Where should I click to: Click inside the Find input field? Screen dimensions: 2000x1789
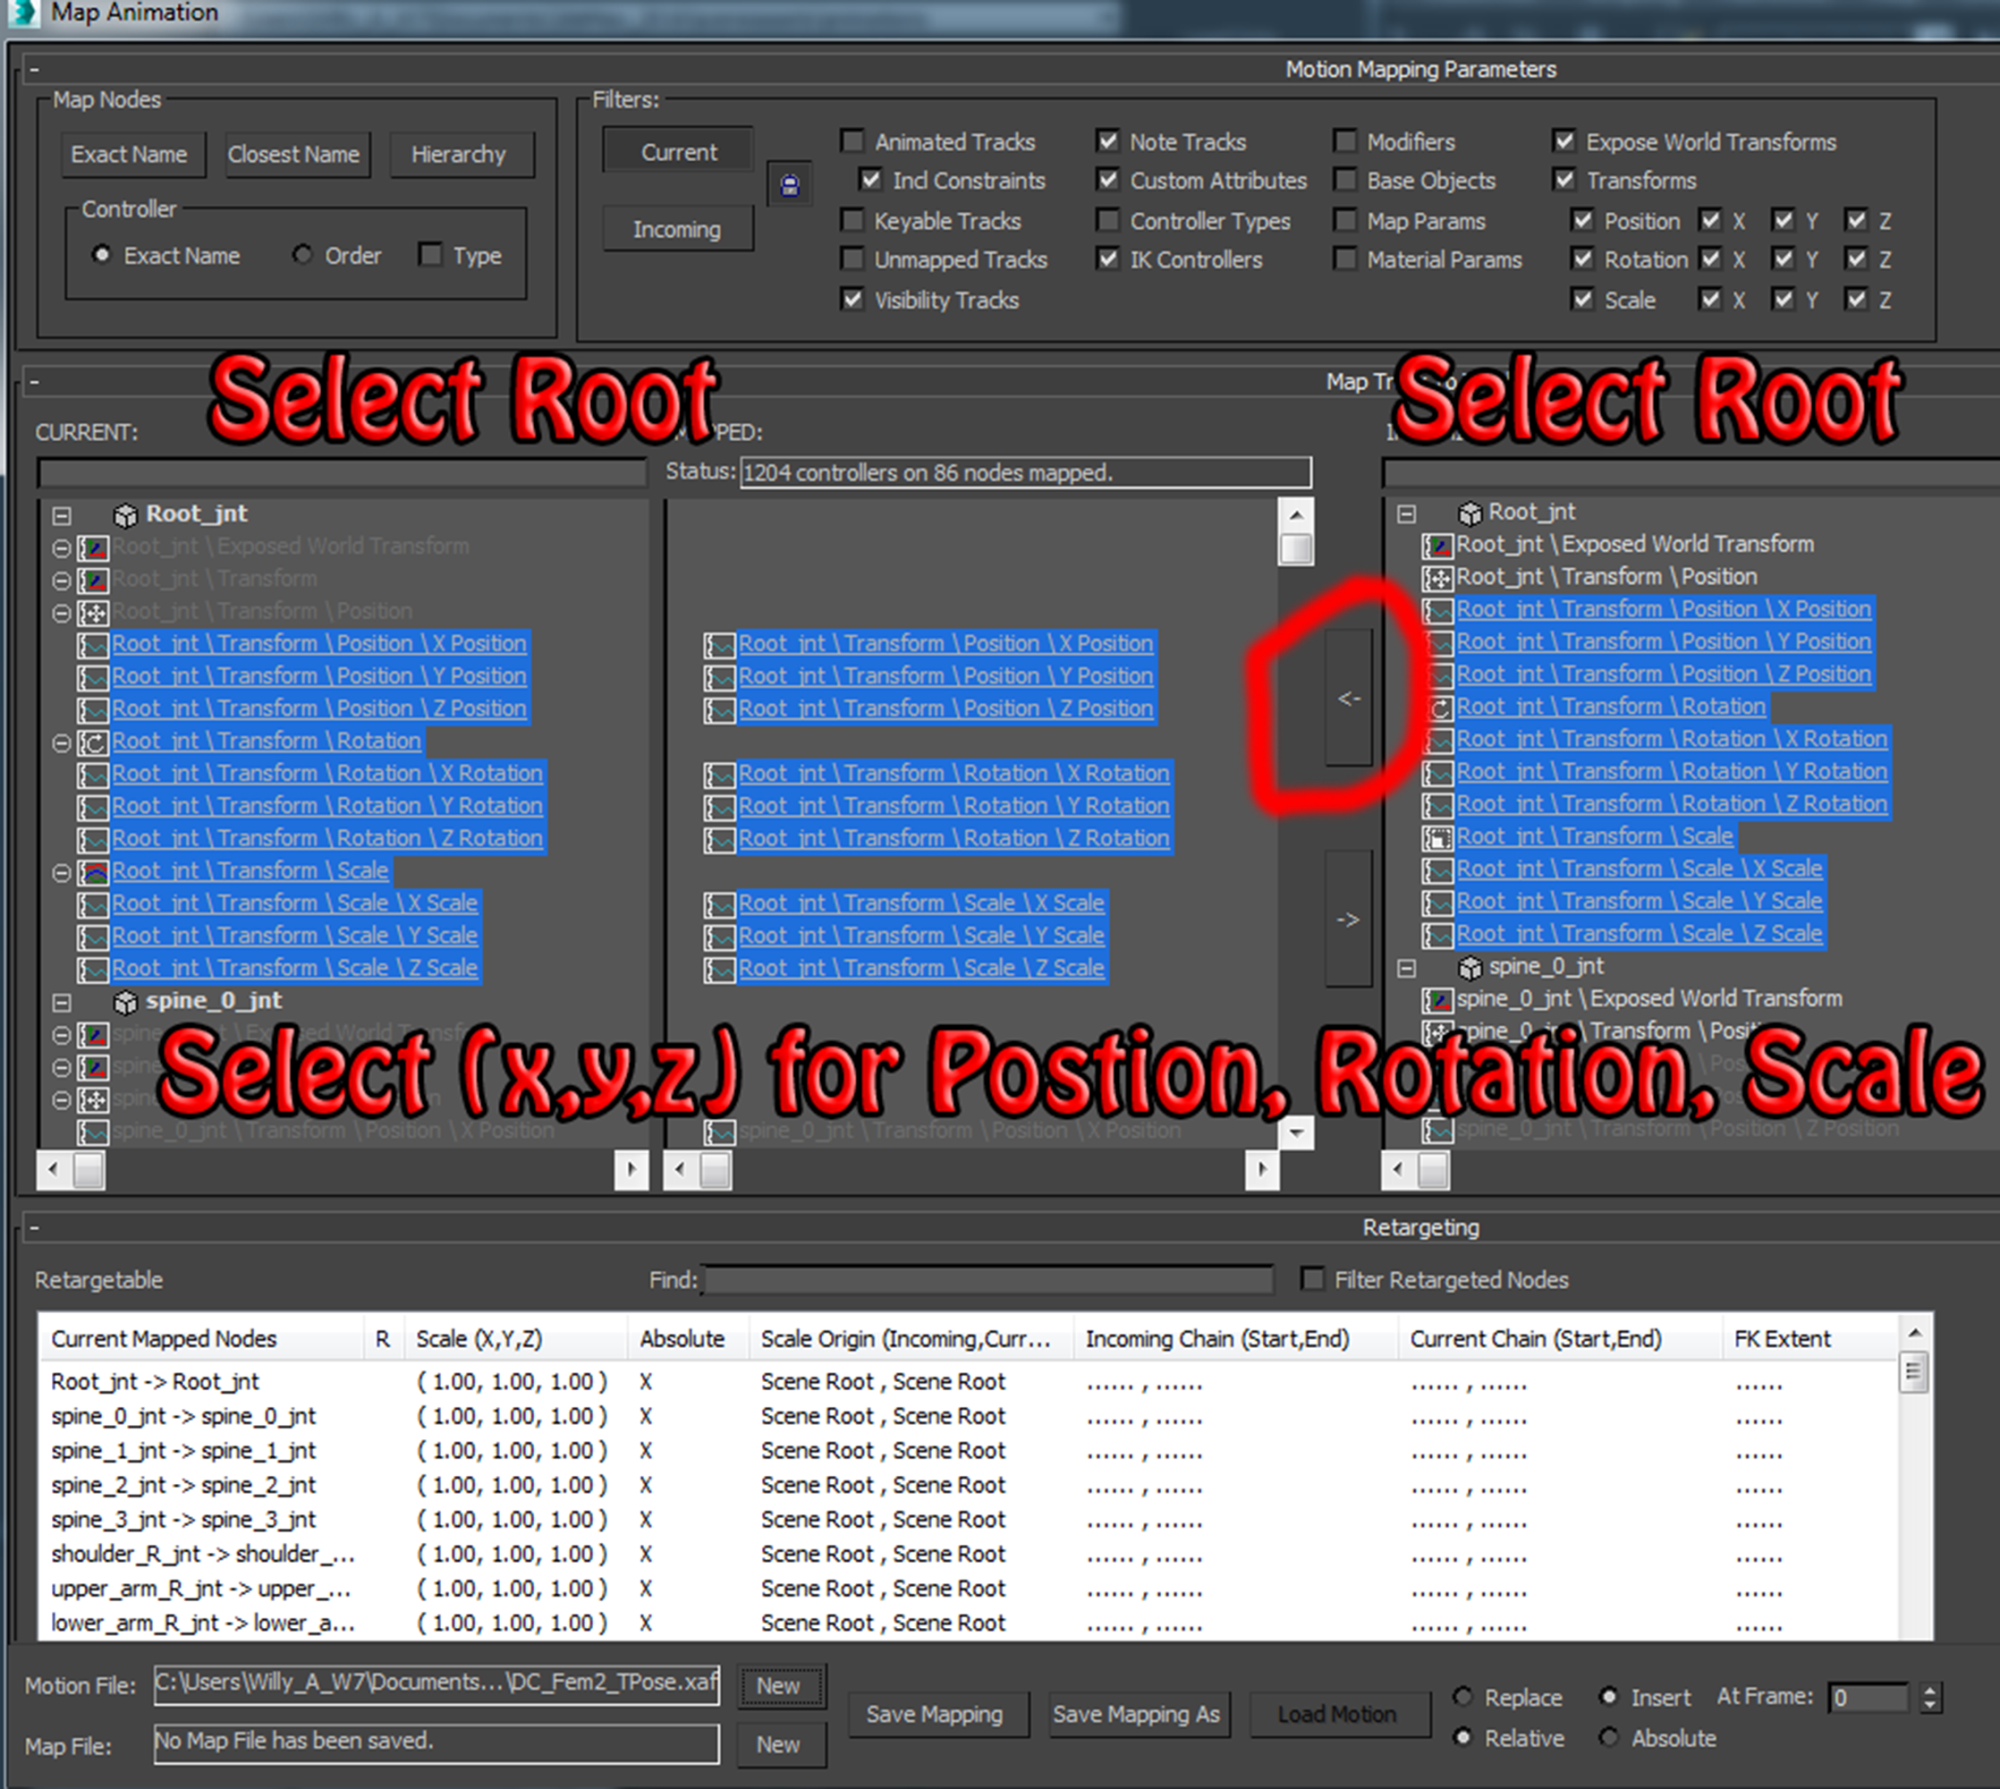[x=988, y=1280]
